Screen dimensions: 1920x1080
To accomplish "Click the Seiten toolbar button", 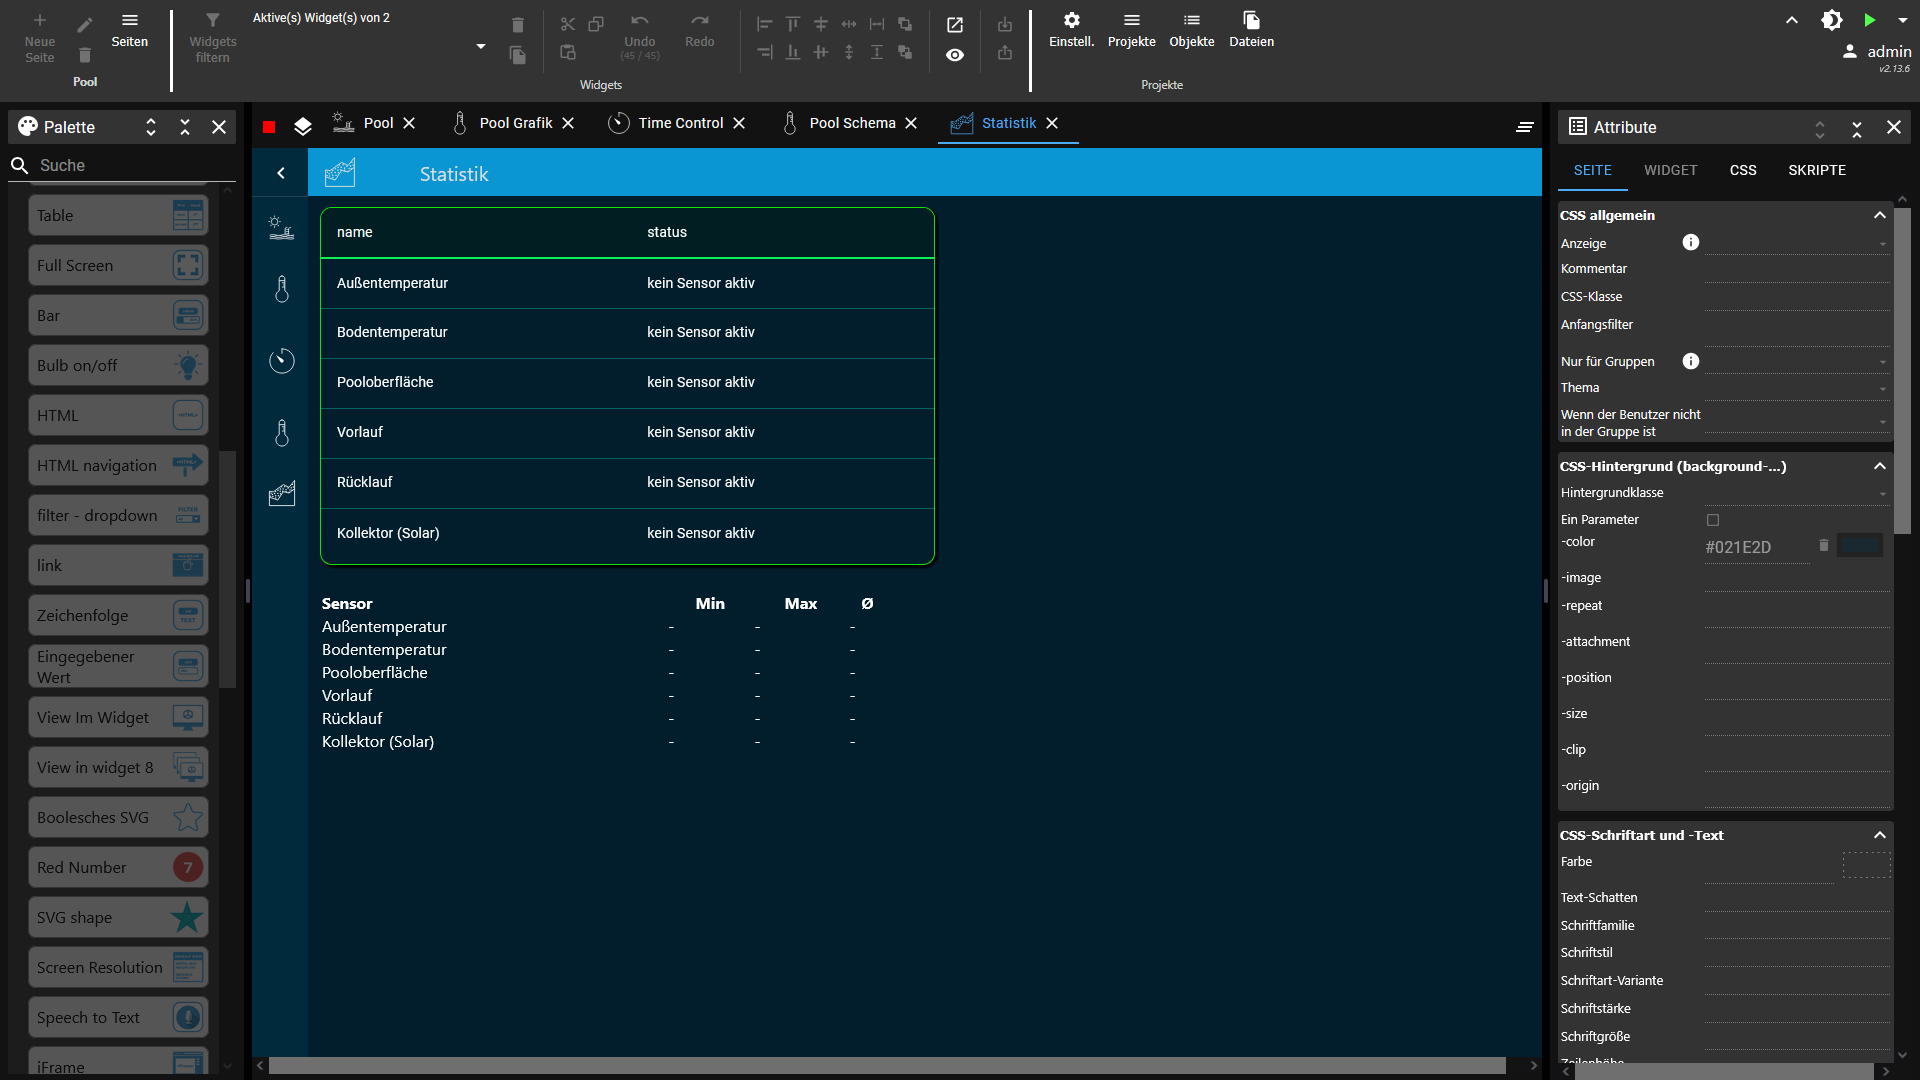I will [x=129, y=30].
